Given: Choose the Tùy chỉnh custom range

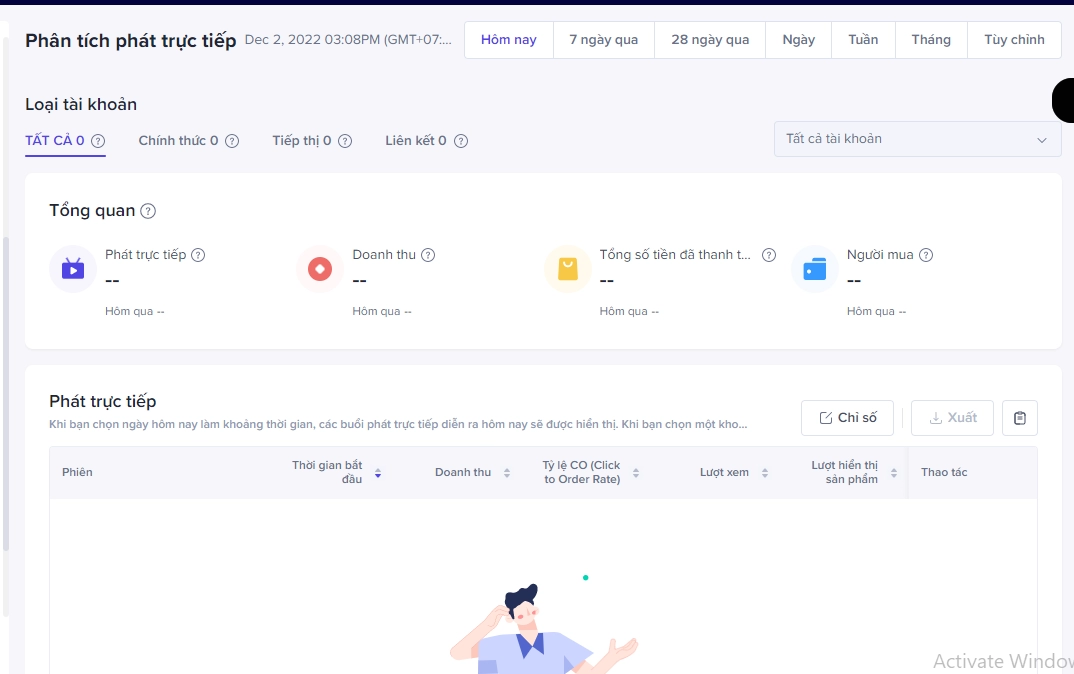Looking at the screenshot, I should pyautogui.click(x=1014, y=40).
